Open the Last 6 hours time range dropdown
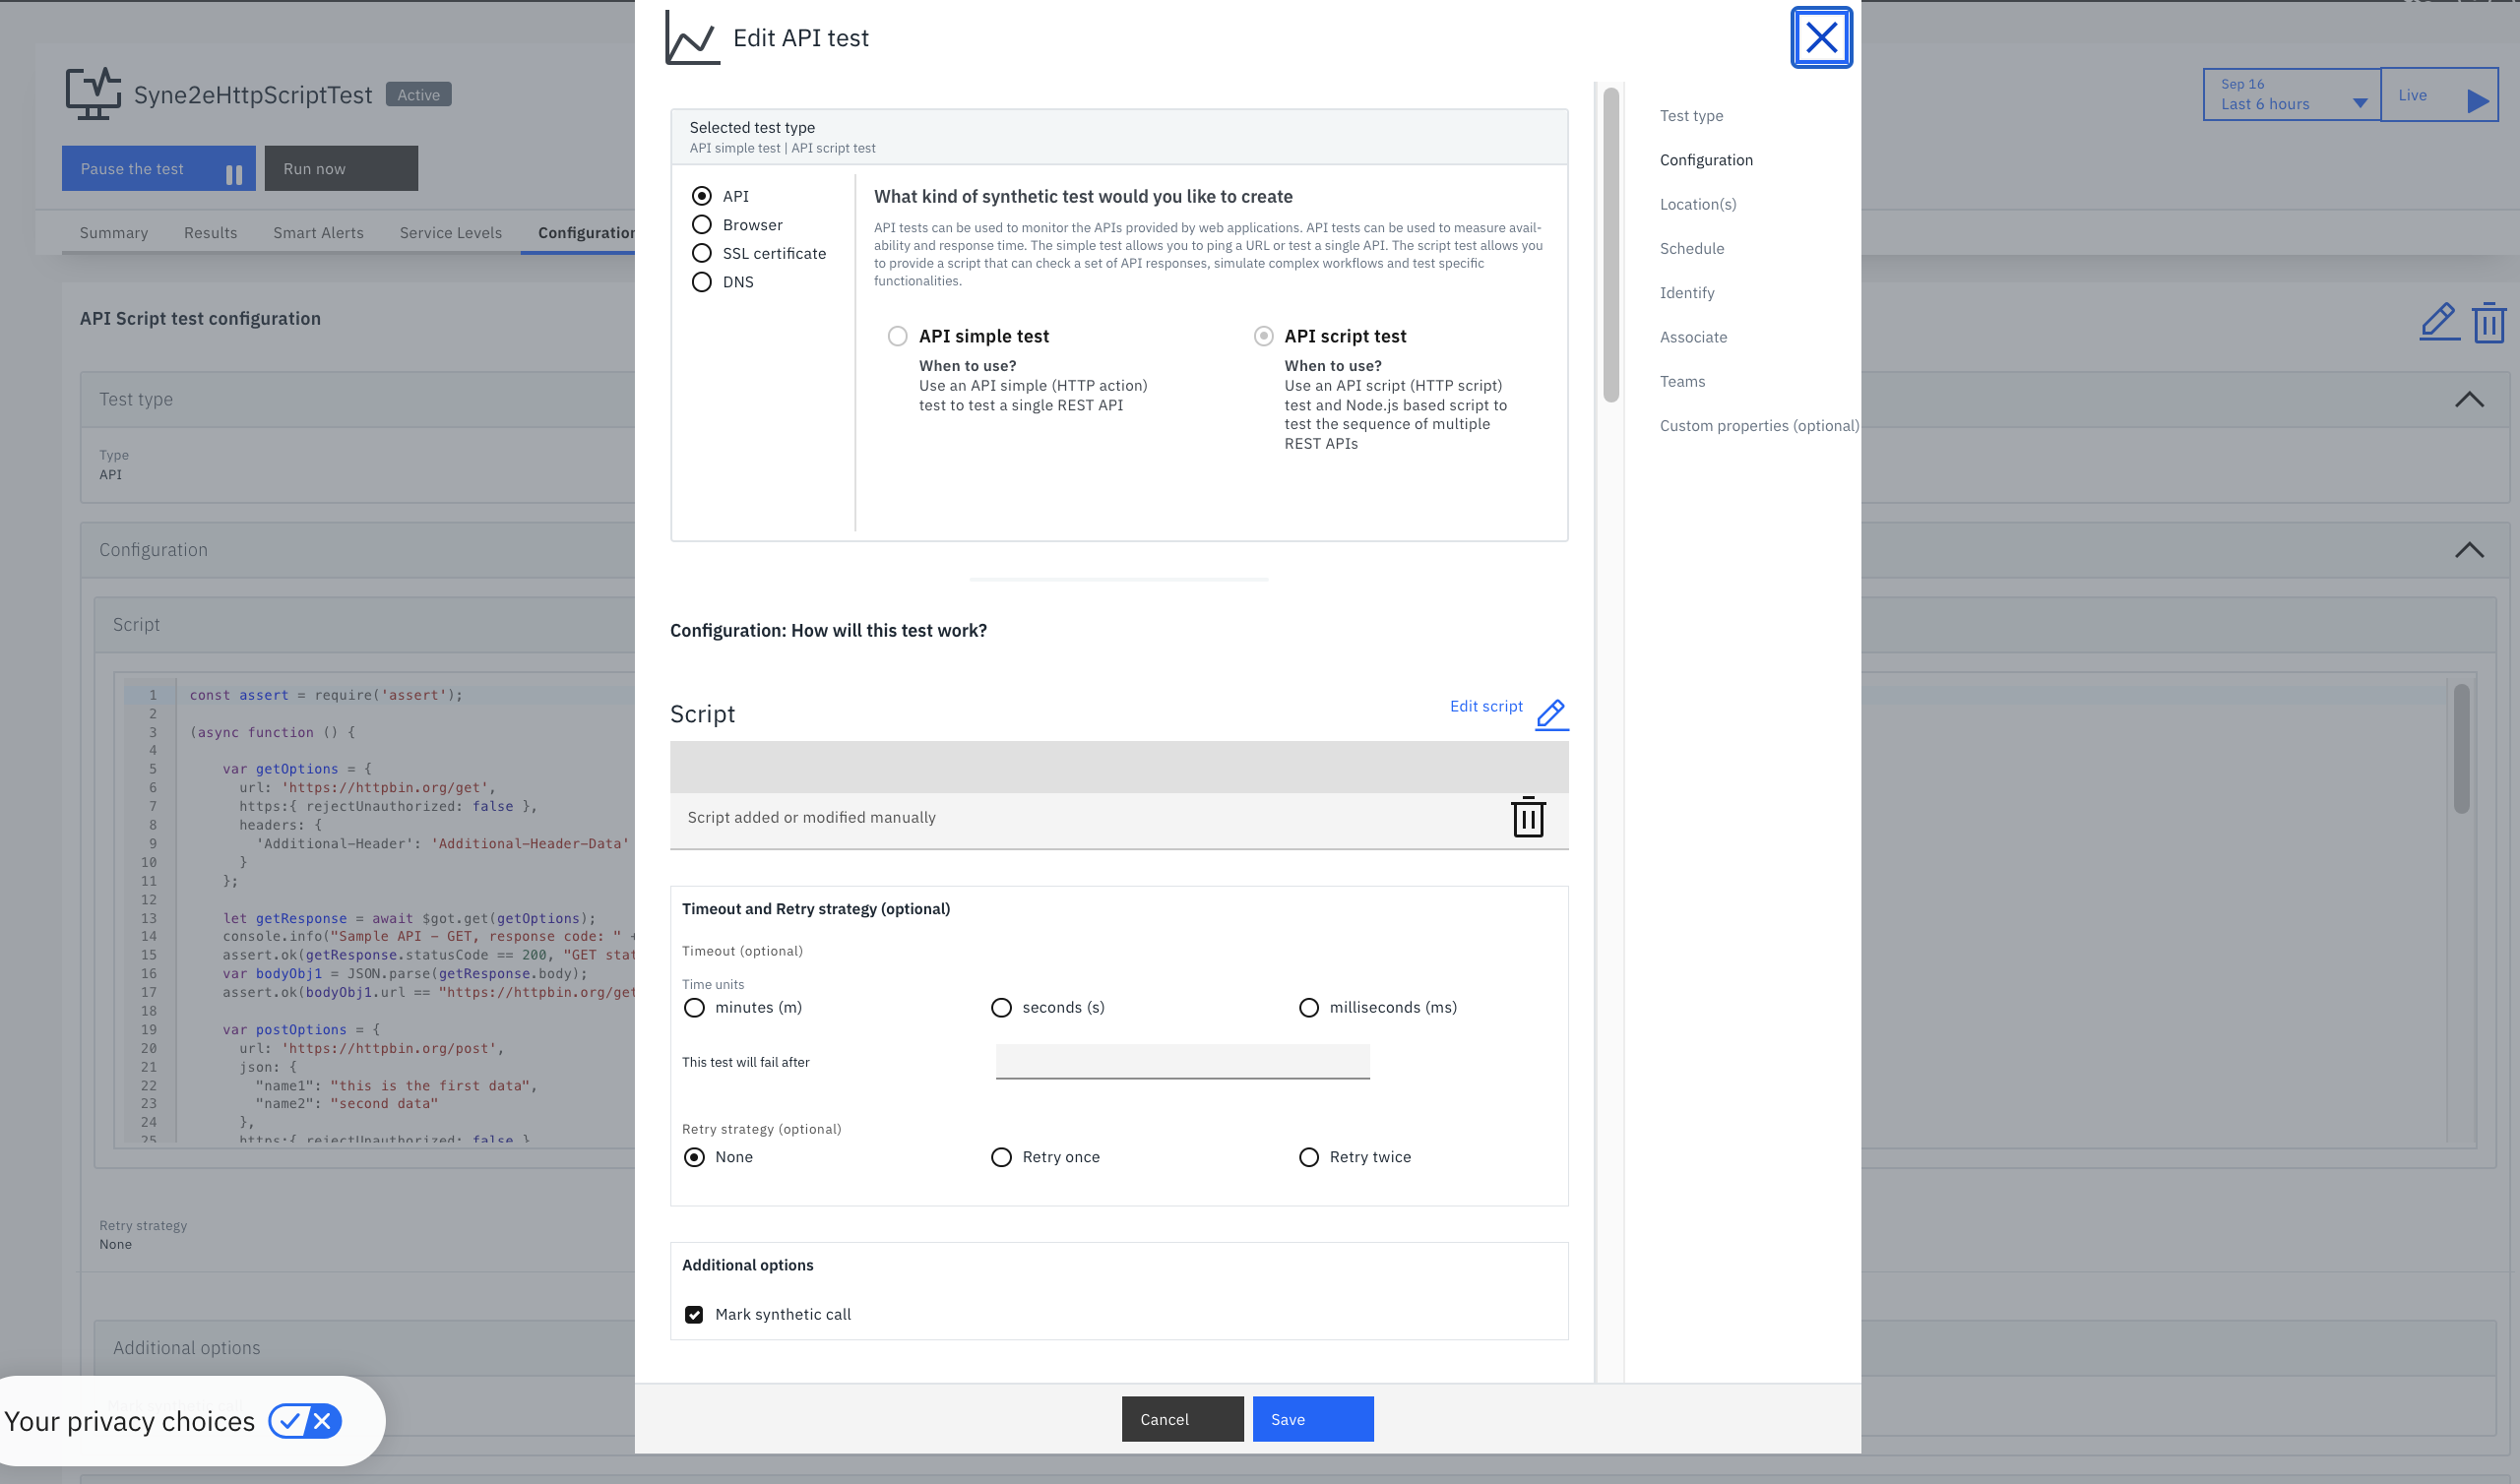Image resolution: width=2520 pixels, height=1484 pixels. tap(2291, 95)
